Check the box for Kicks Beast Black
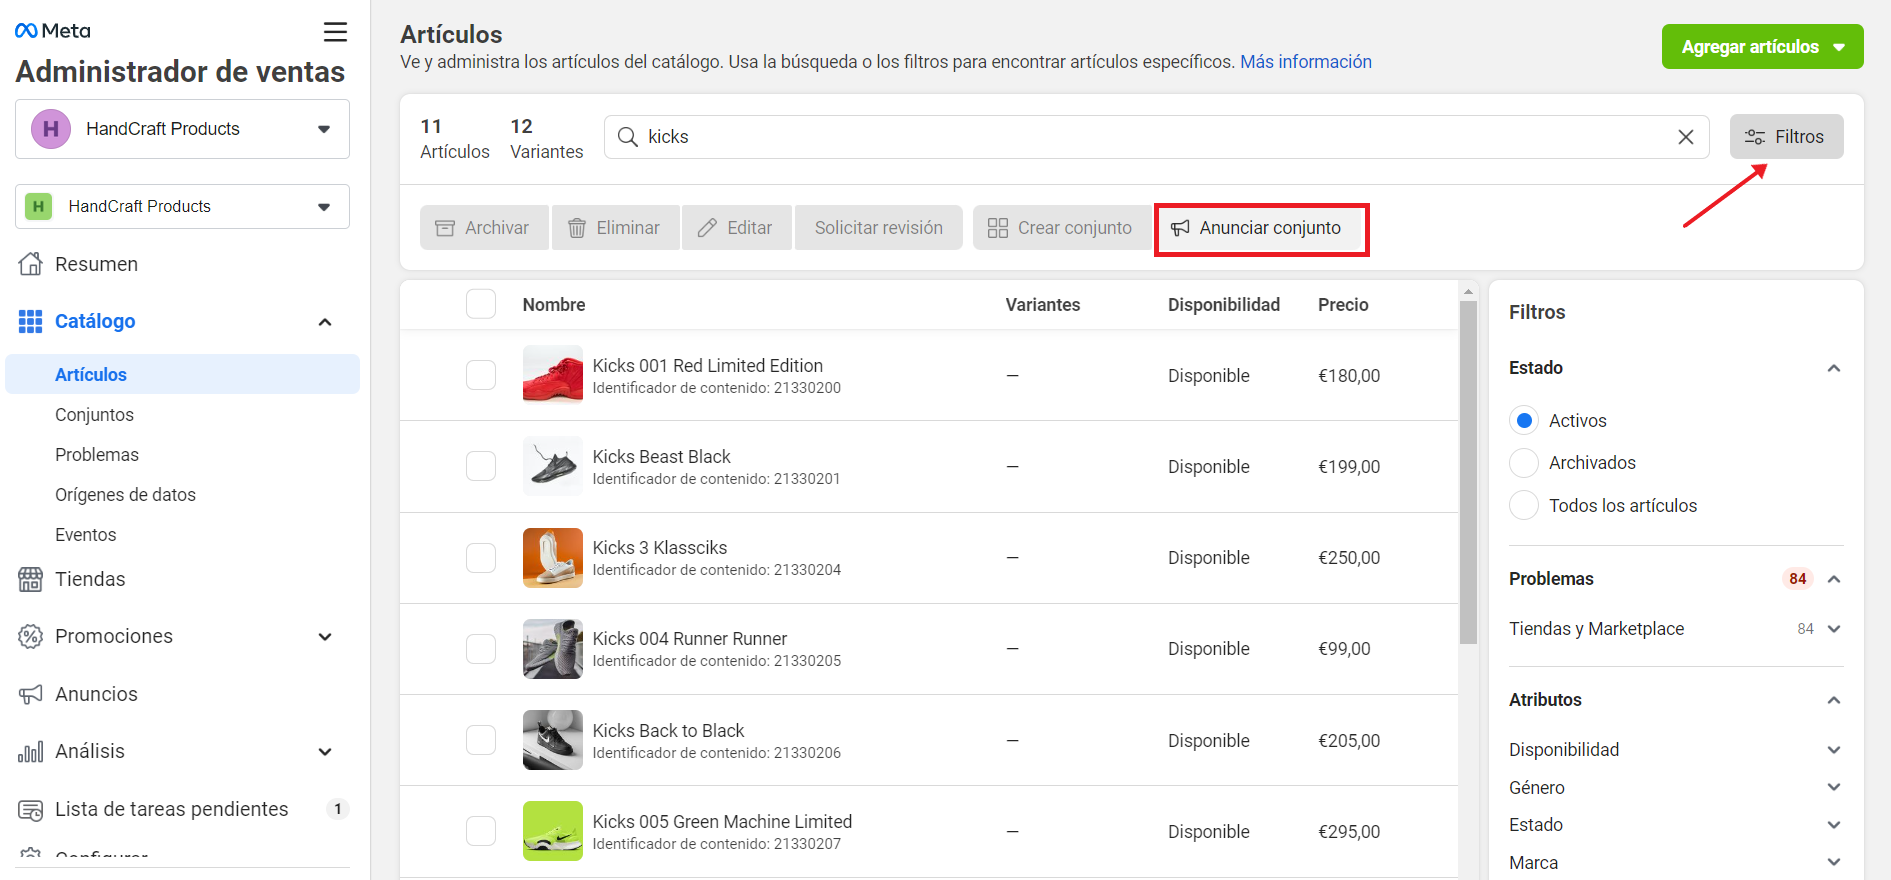The width and height of the screenshot is (1891, 880). point(481,466)
